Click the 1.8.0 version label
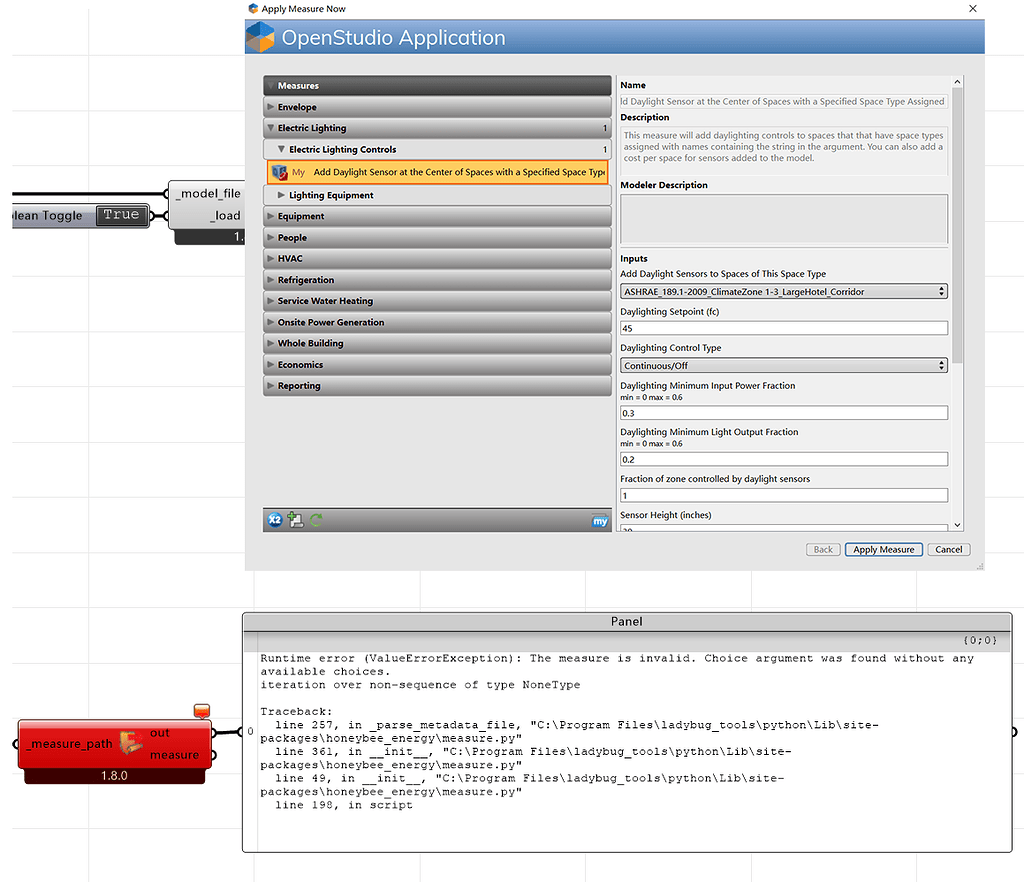This screenshot has height=882, width=1024. (114, 776)
